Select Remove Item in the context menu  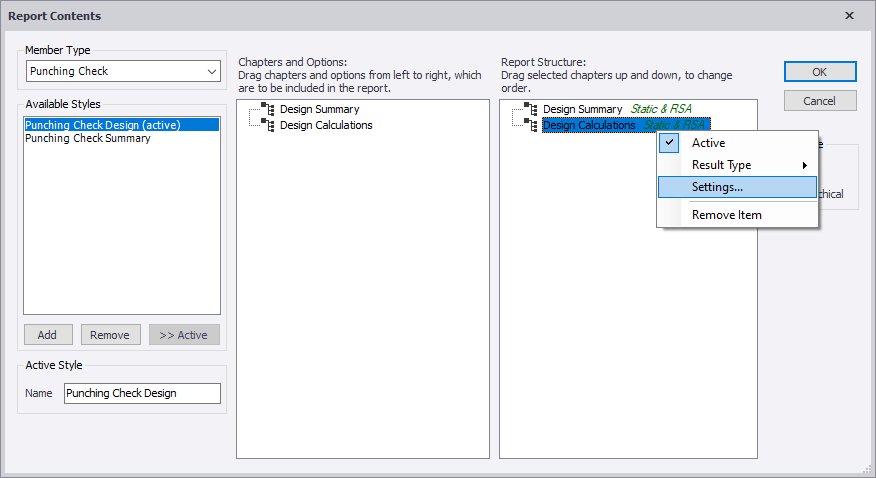pos(726,215)
